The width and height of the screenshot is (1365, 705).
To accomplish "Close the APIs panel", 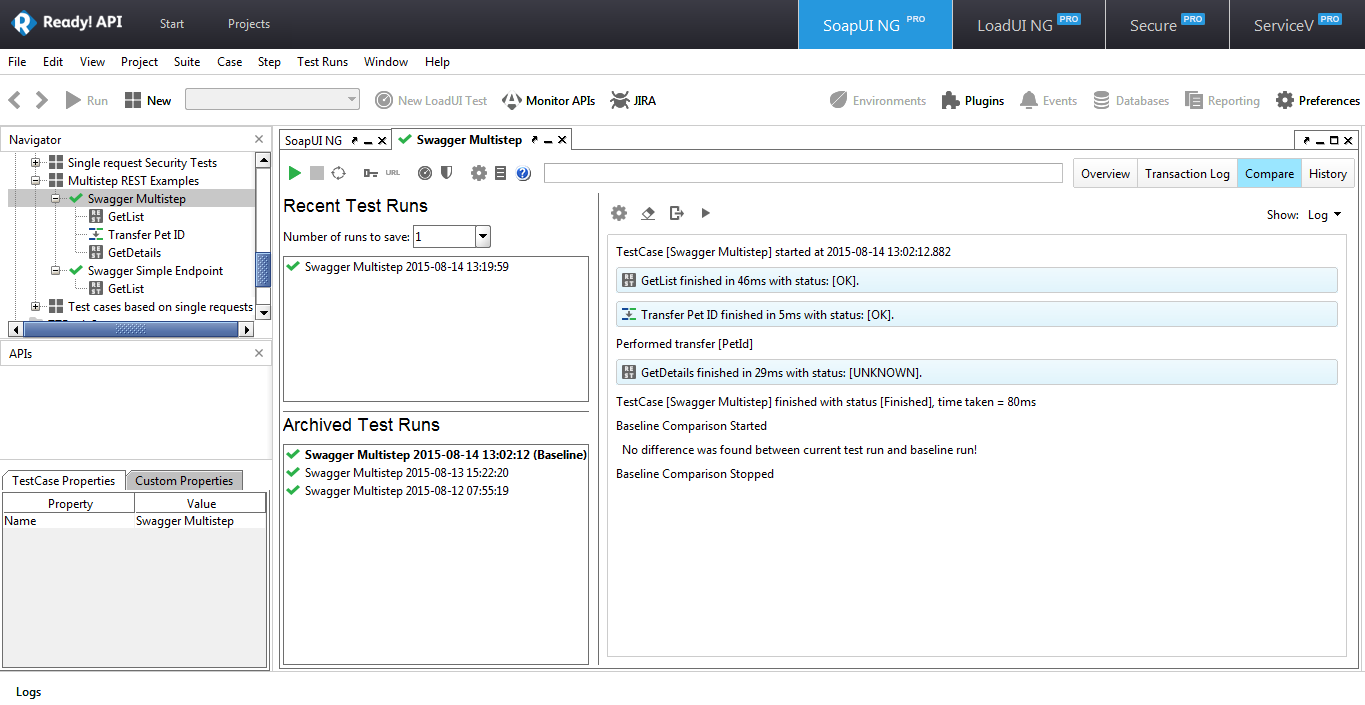I will point(259,354).
